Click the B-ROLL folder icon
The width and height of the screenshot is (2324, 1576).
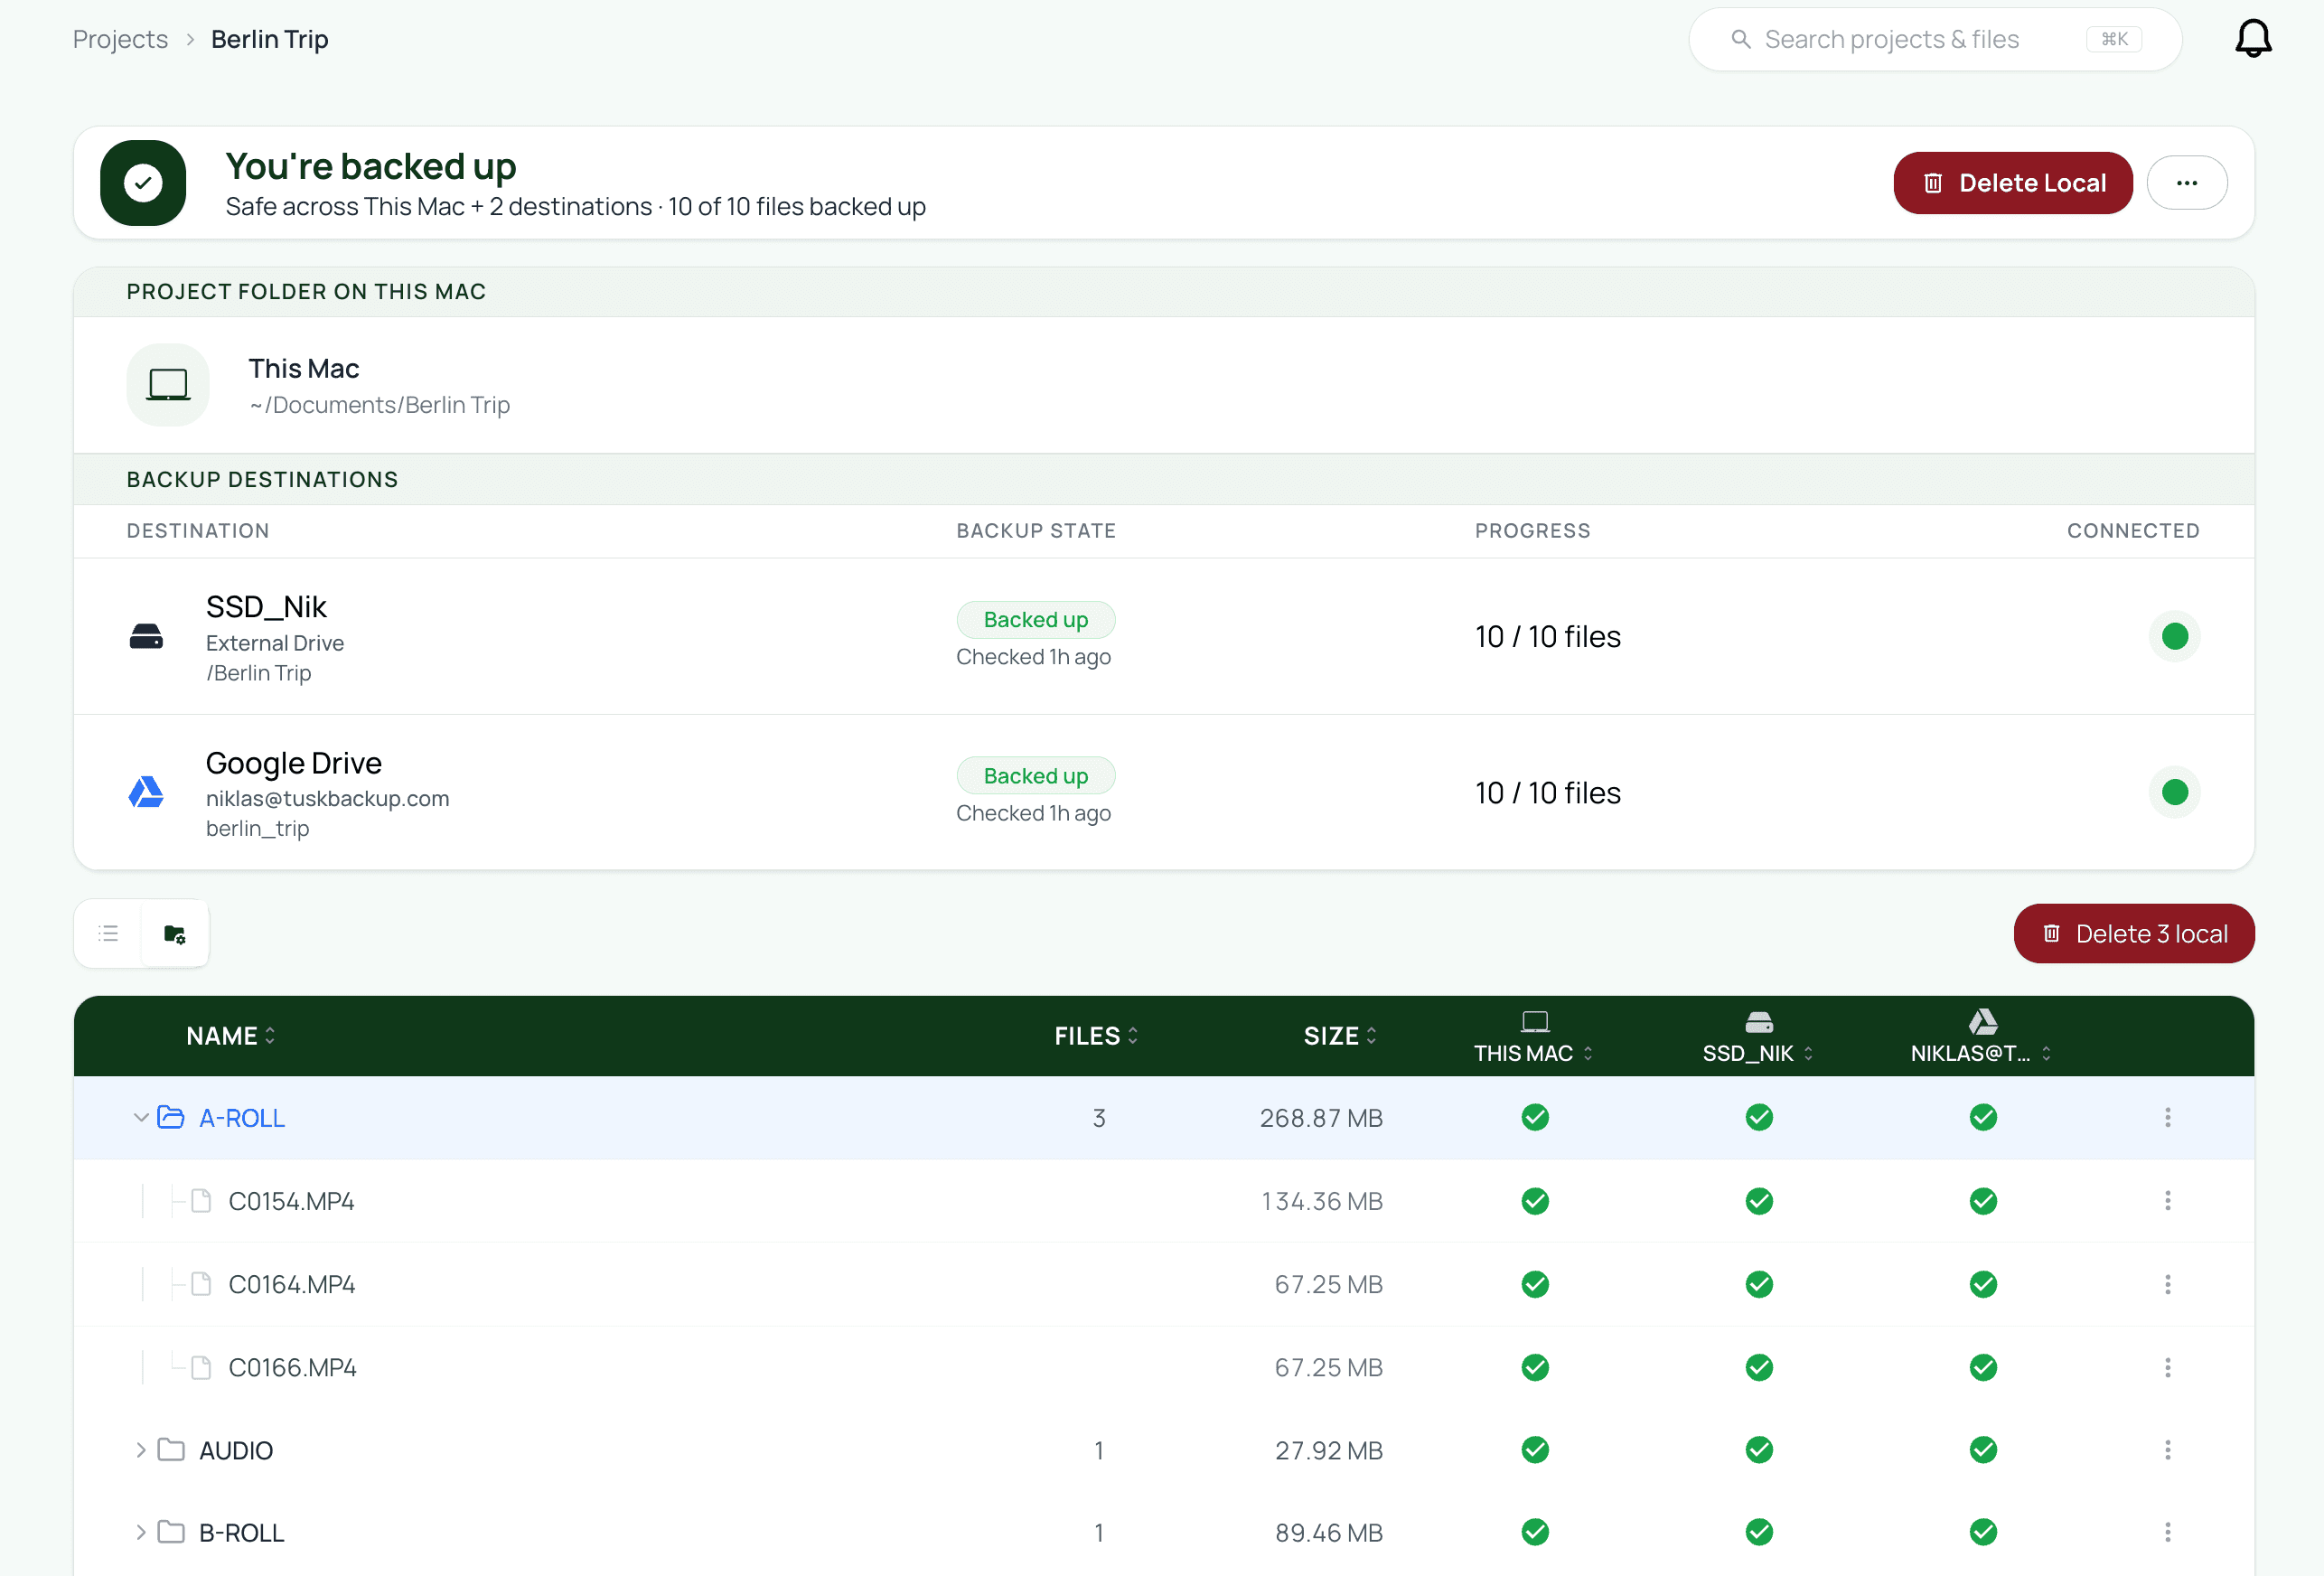click(x=171, y=1532)
